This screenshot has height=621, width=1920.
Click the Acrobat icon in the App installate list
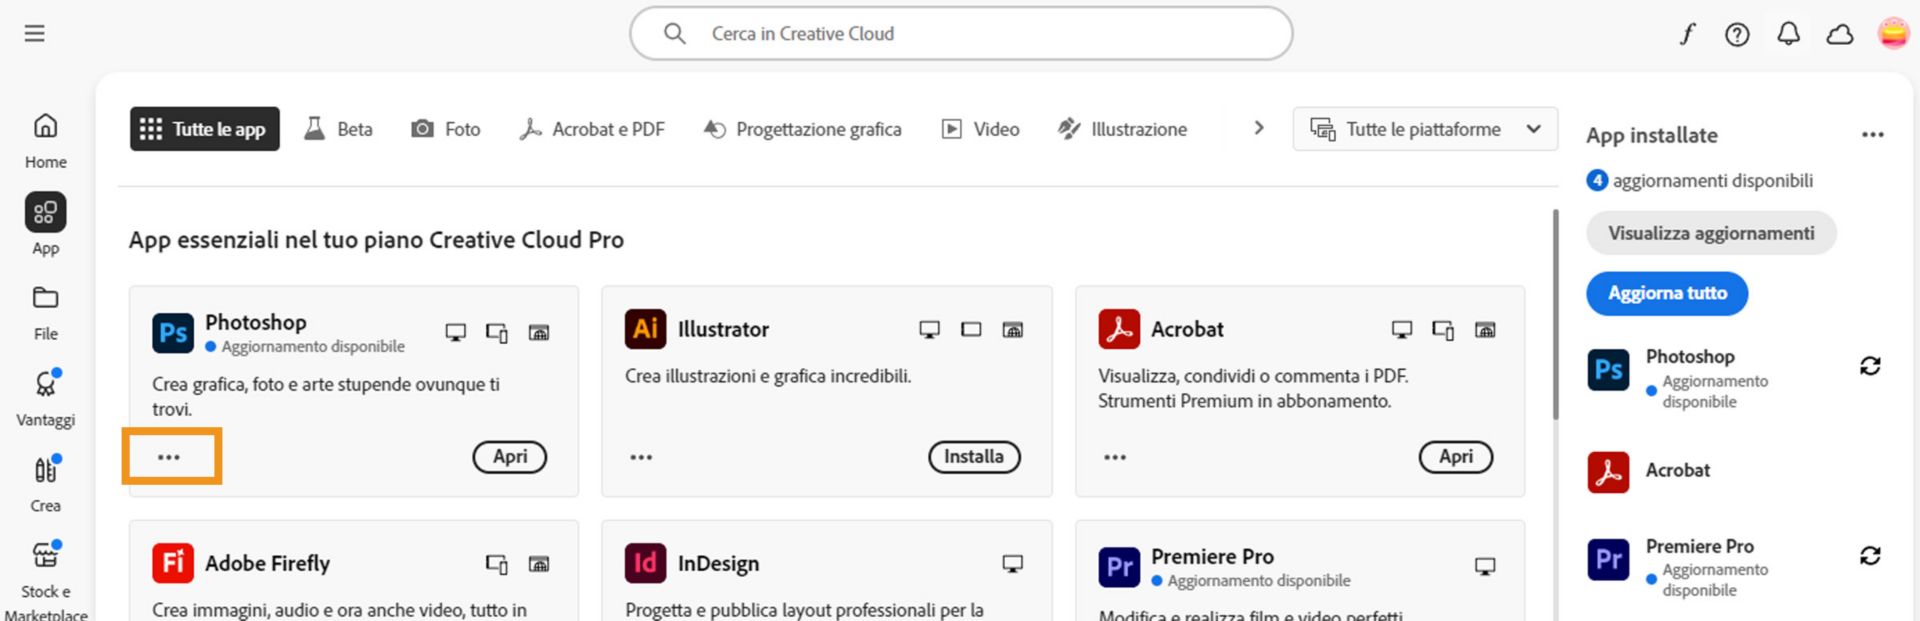(x=1608, y=472)
